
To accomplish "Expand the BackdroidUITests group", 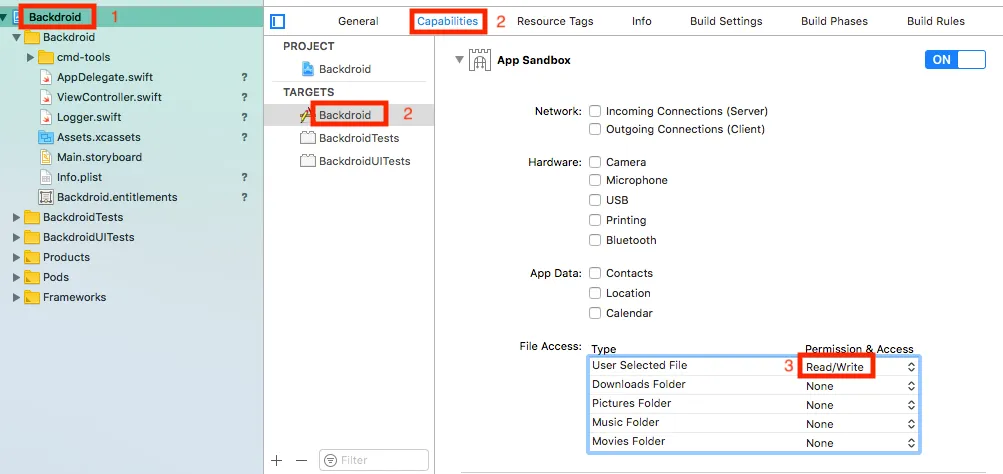I will click(17, 237).
